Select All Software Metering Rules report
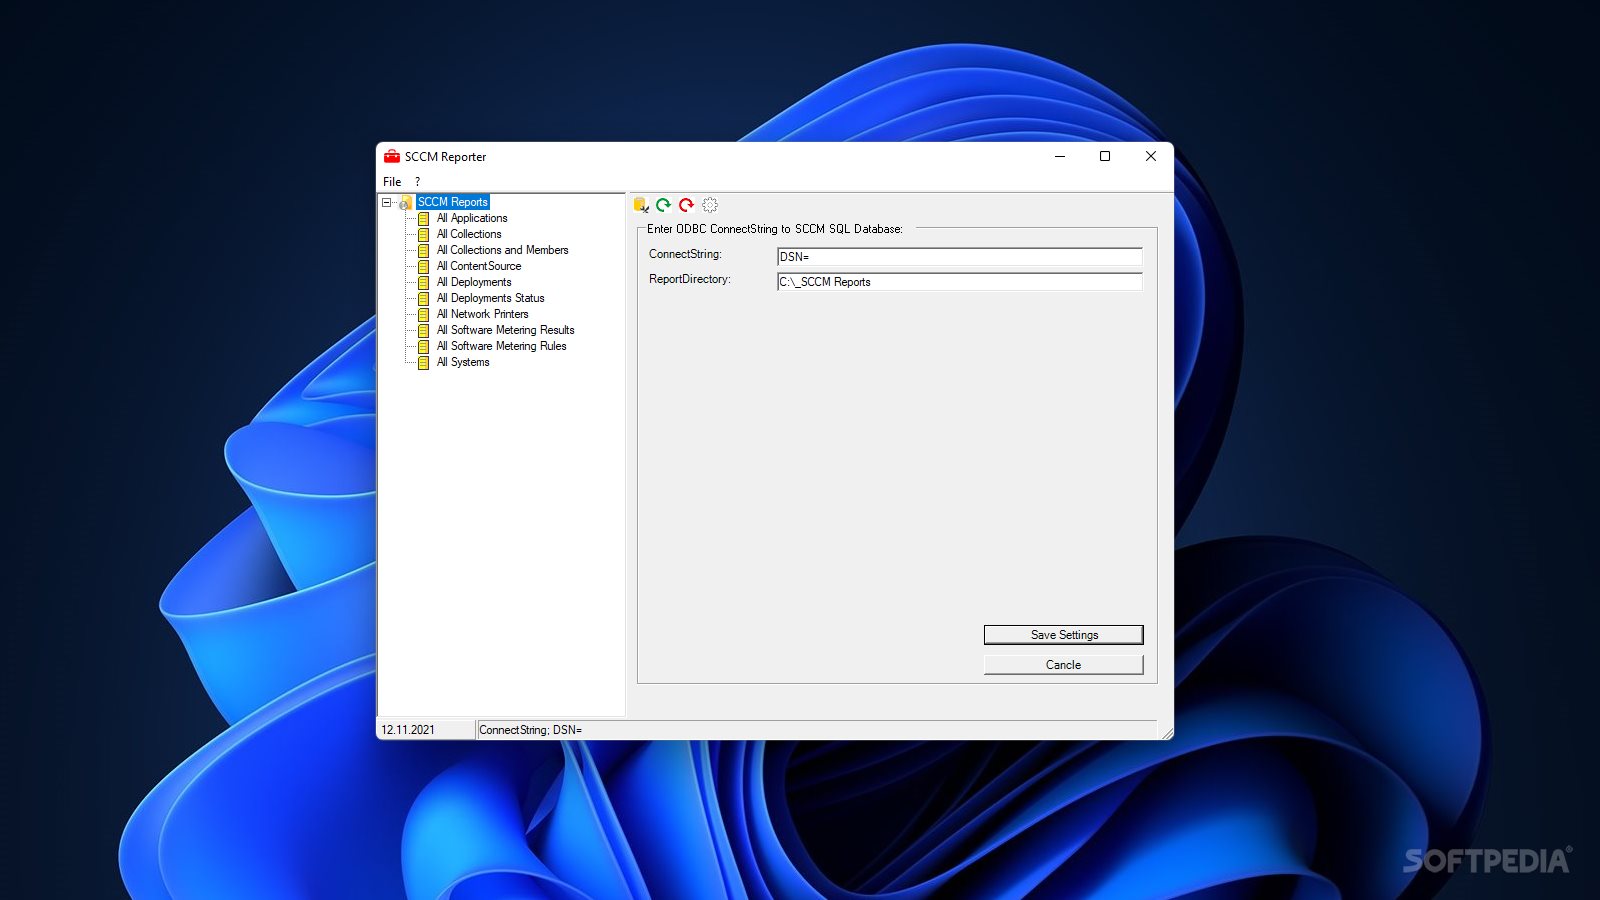The width and height of the screenshot is (1600, 900). pyautogui.click(x=501, y=346)
